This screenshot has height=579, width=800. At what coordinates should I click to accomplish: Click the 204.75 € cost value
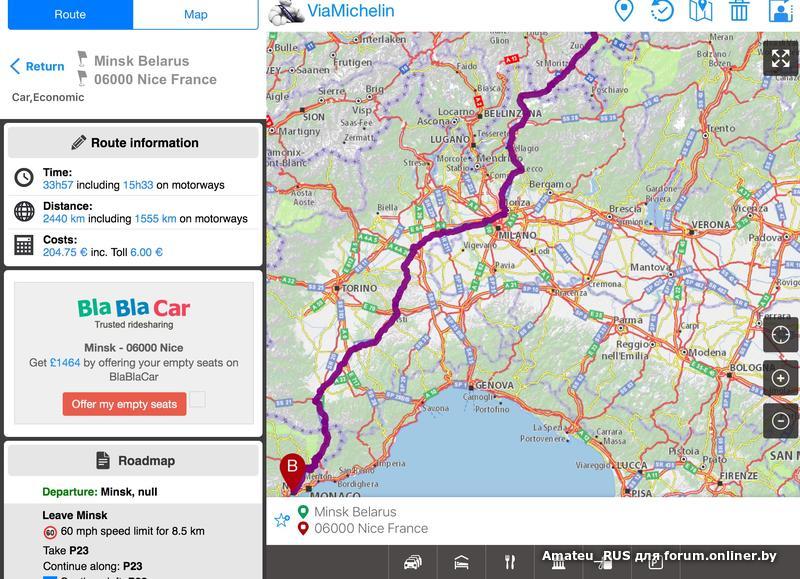(x=65, y=252)
